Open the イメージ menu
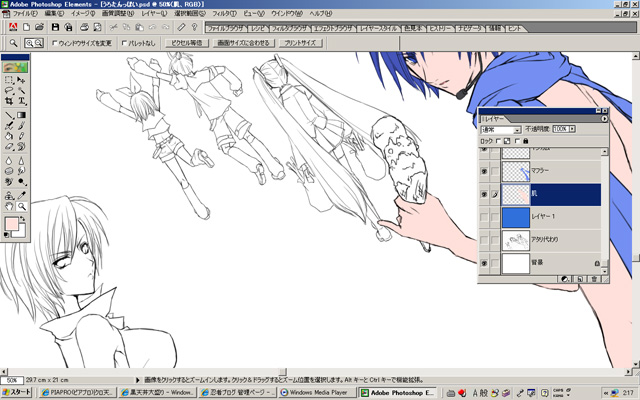640x400 pixels. 82,13
